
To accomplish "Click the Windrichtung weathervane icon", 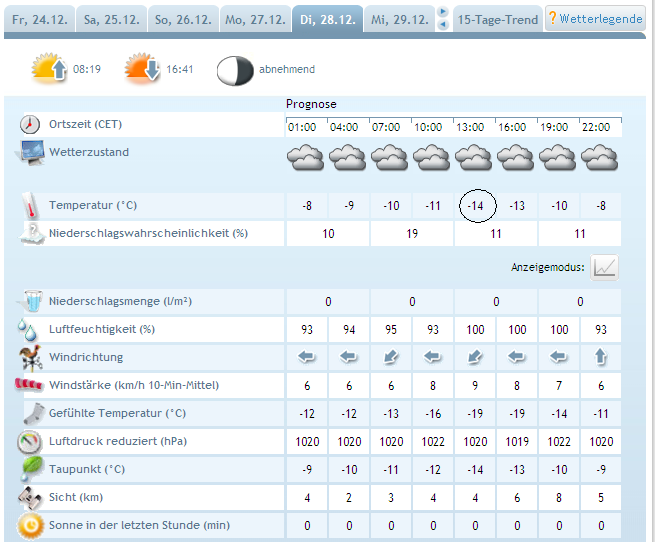I will 31,358.
